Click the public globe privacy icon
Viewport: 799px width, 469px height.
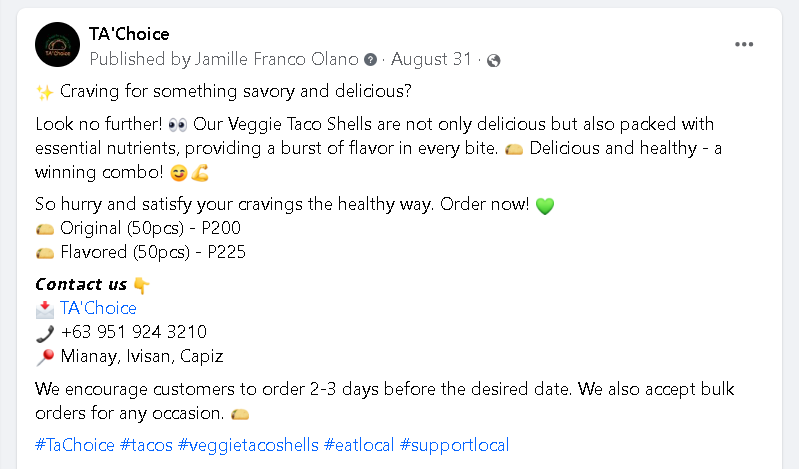tap(493, 60)
